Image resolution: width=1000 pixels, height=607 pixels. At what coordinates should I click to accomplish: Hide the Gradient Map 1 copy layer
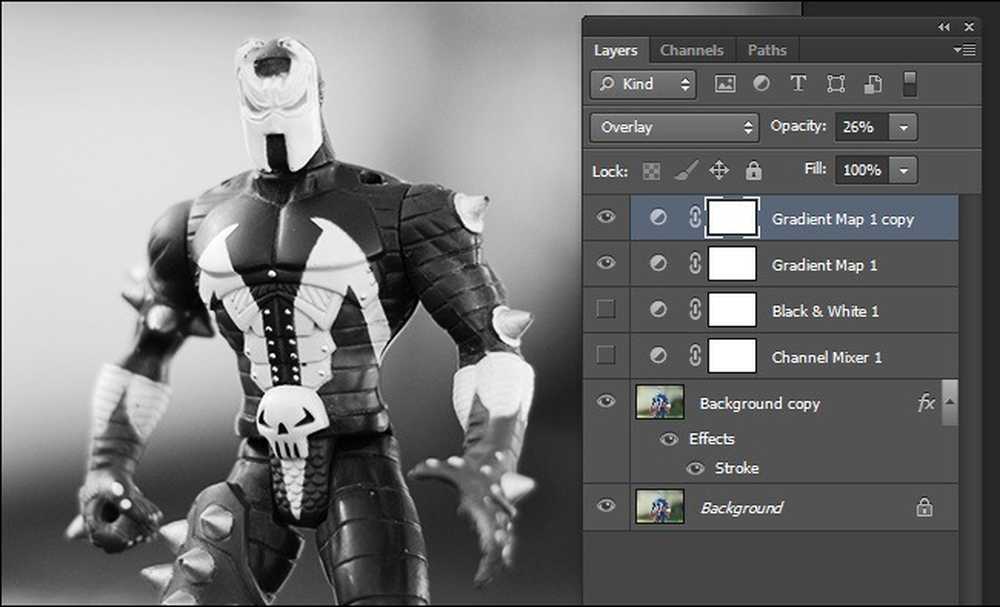[x=606, y=217]
